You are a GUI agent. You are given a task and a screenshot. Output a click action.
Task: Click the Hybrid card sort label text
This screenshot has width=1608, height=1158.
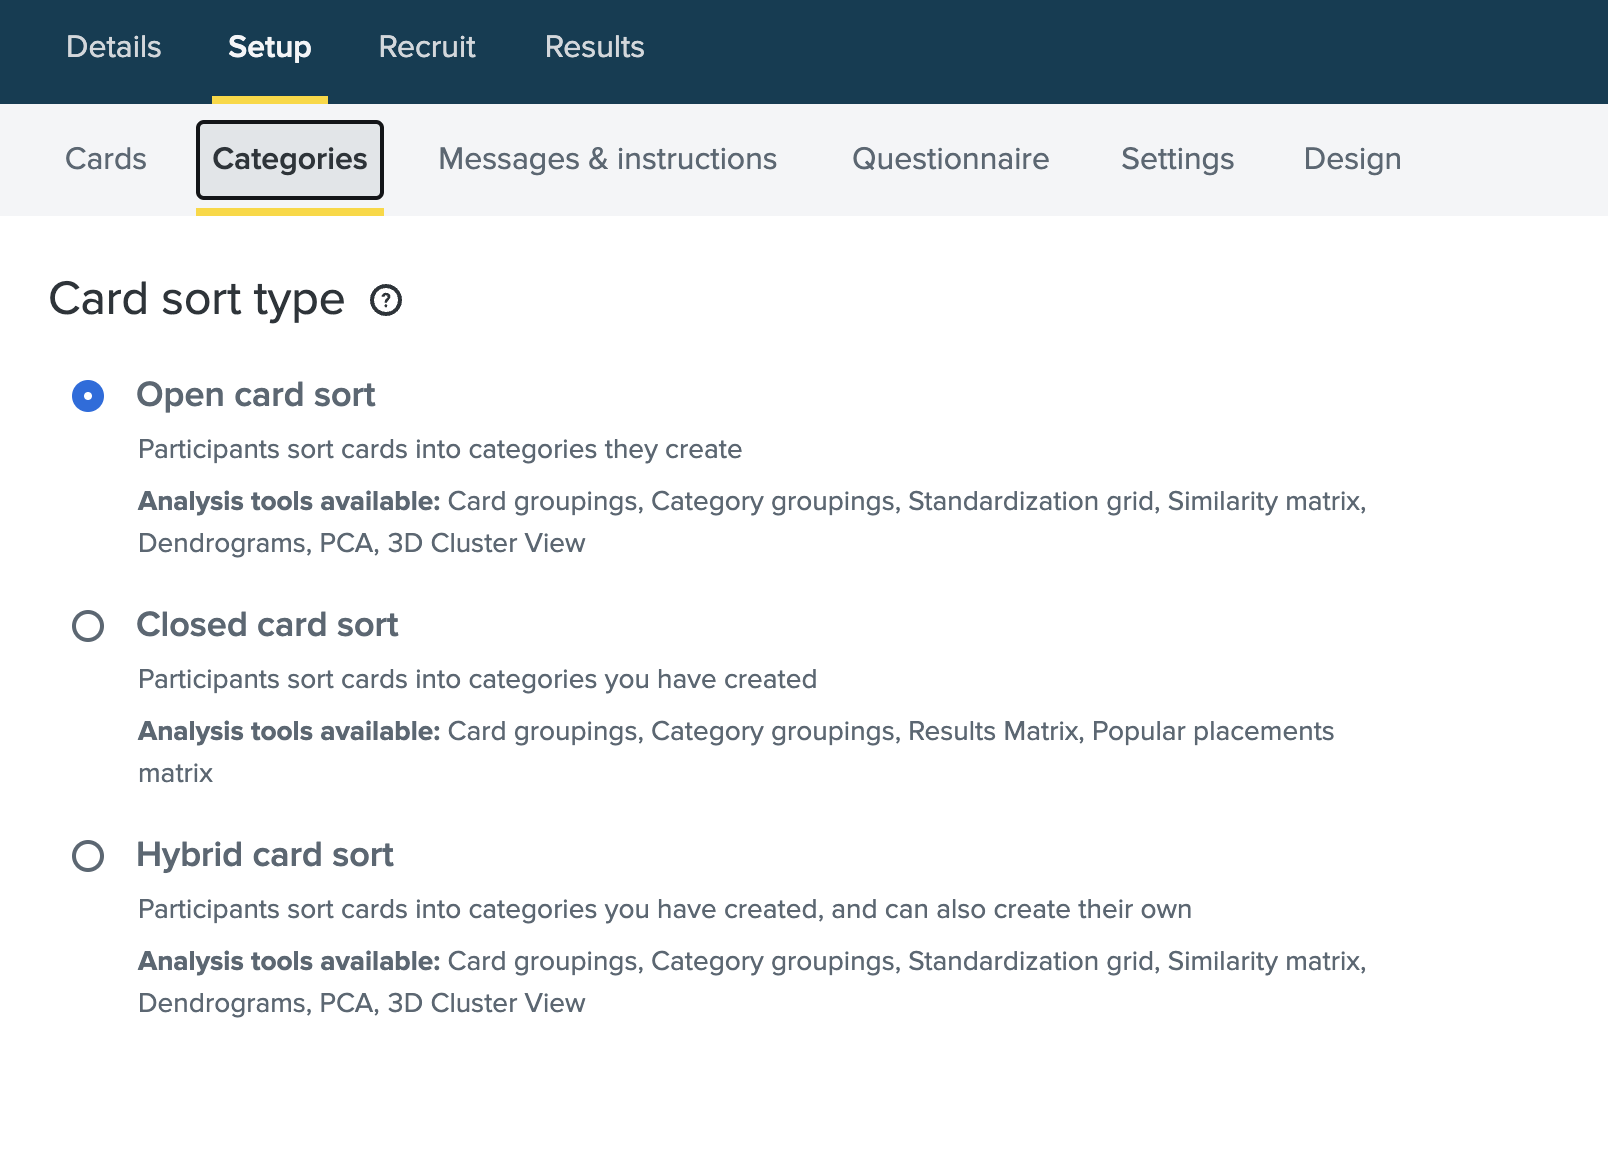[x=264, y=855]
